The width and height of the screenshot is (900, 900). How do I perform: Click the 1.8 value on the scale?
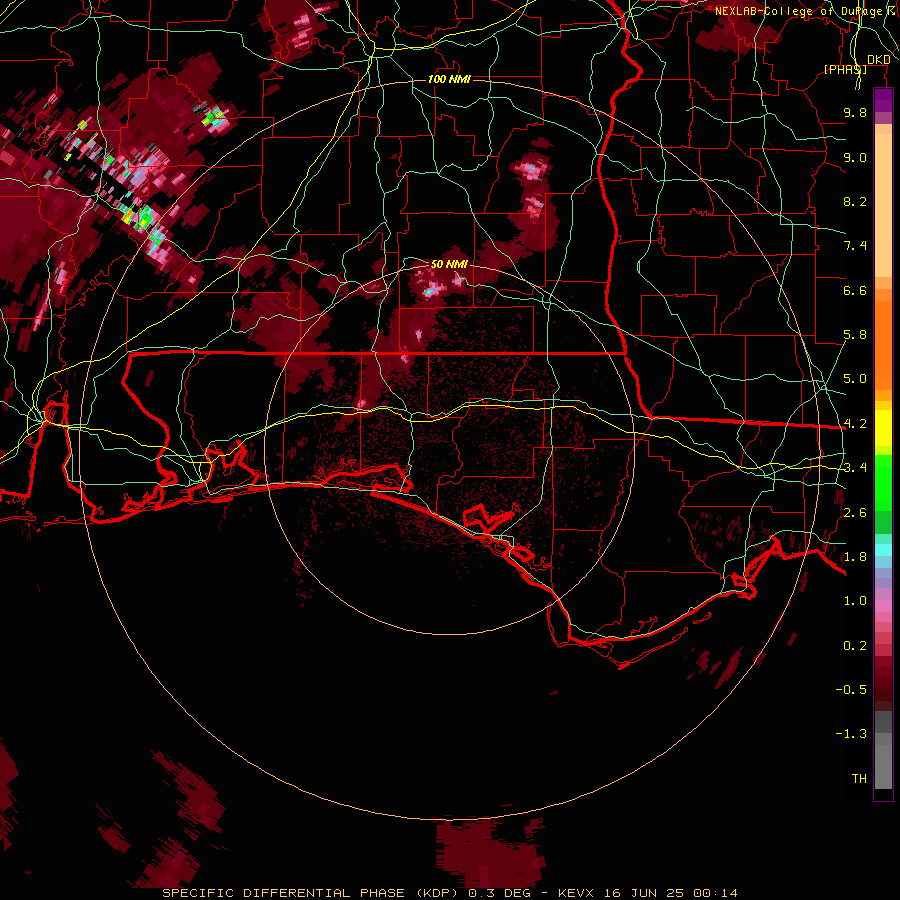tap(855, 557)
